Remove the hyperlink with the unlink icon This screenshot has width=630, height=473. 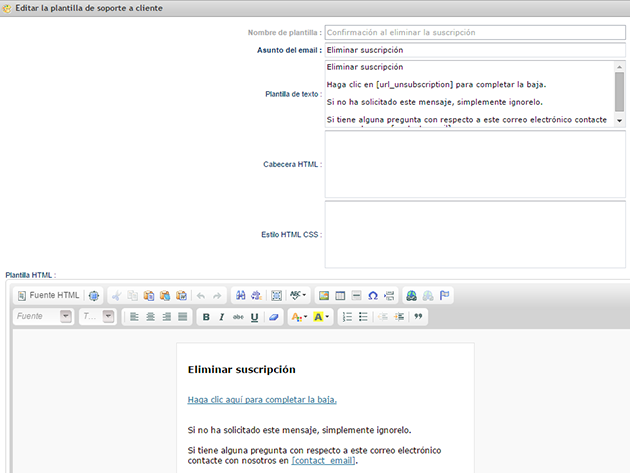tap(428, 296)
